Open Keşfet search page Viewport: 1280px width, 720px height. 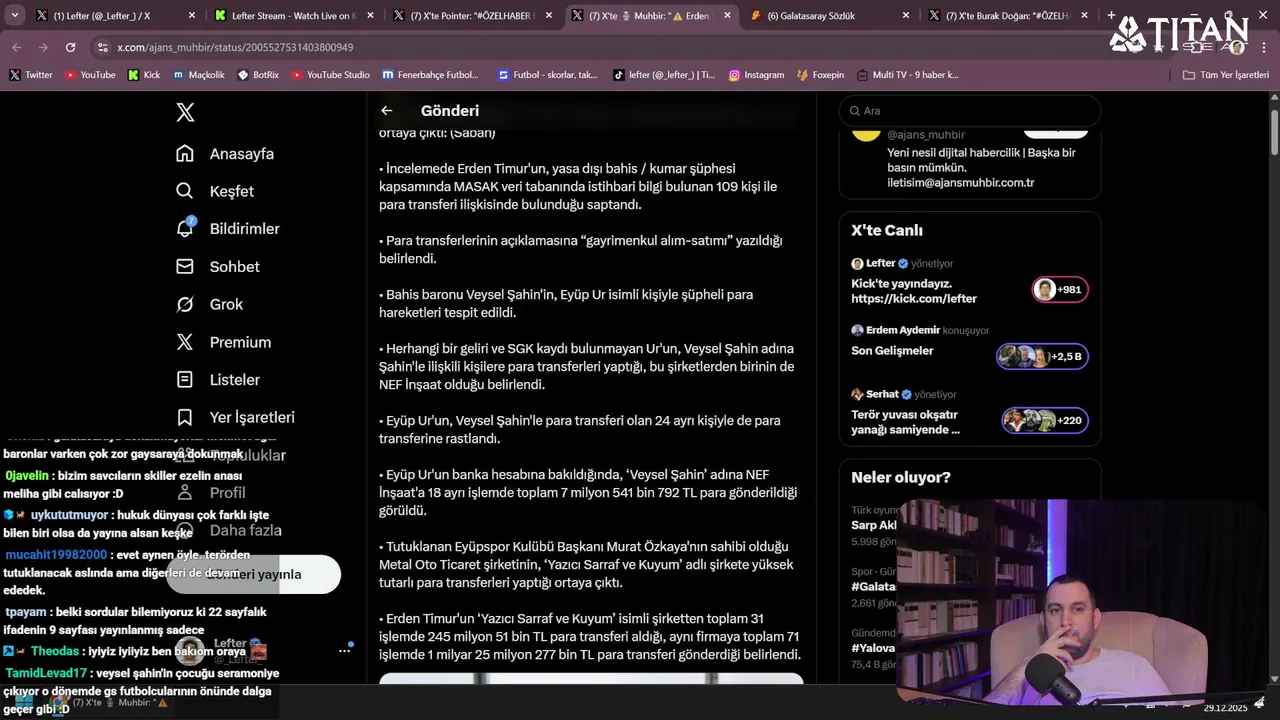point(215,191)
